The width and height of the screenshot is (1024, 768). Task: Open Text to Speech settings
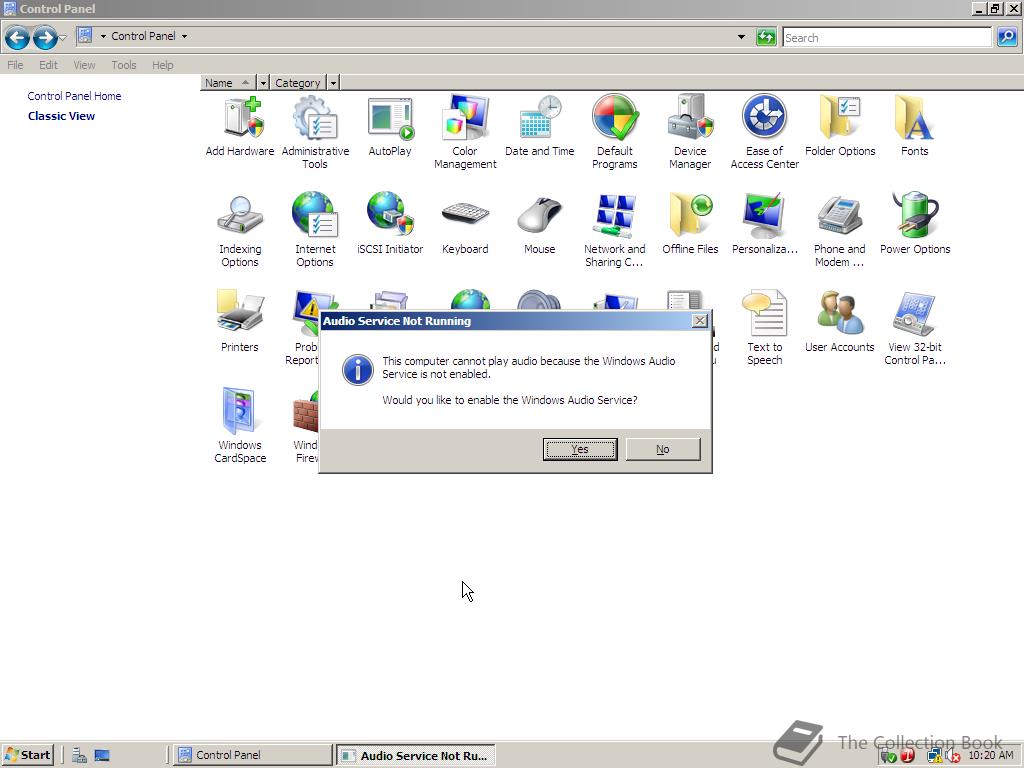(765, 328)
